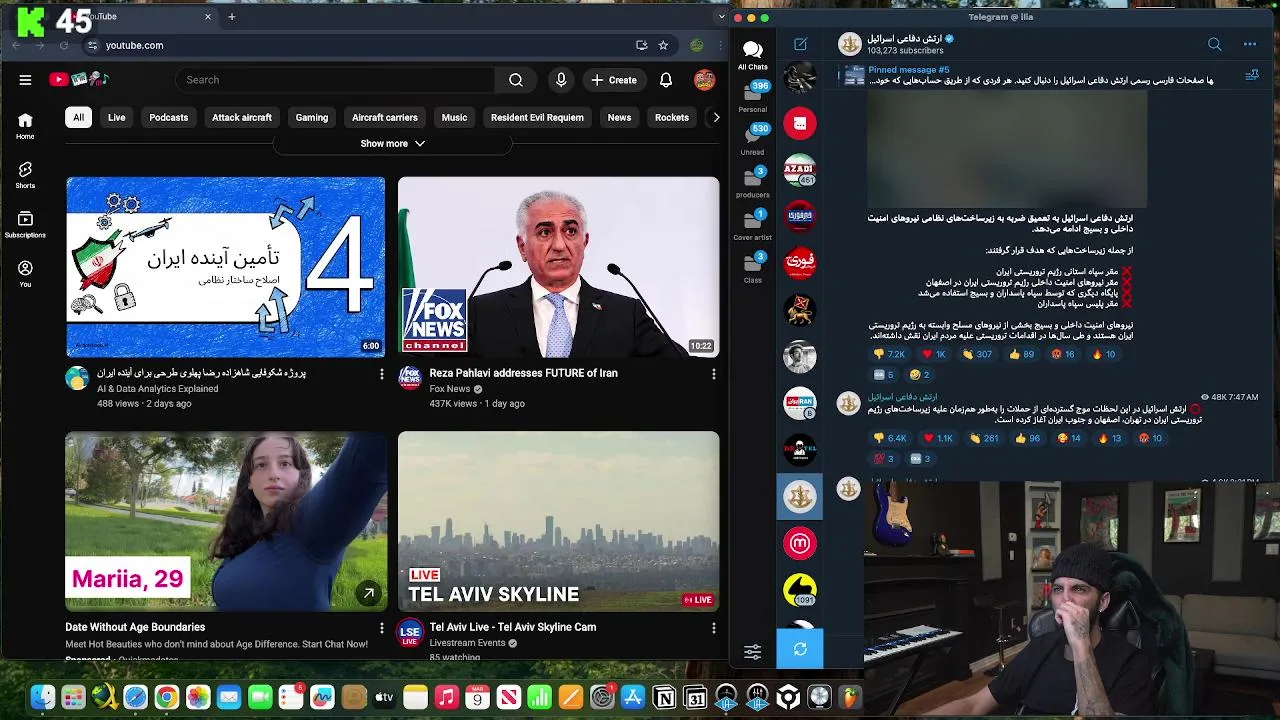Open the Mariia, 29 ad thumbnail
The width and height of the screenshot is (1280, 720).
tap(226, 521)
